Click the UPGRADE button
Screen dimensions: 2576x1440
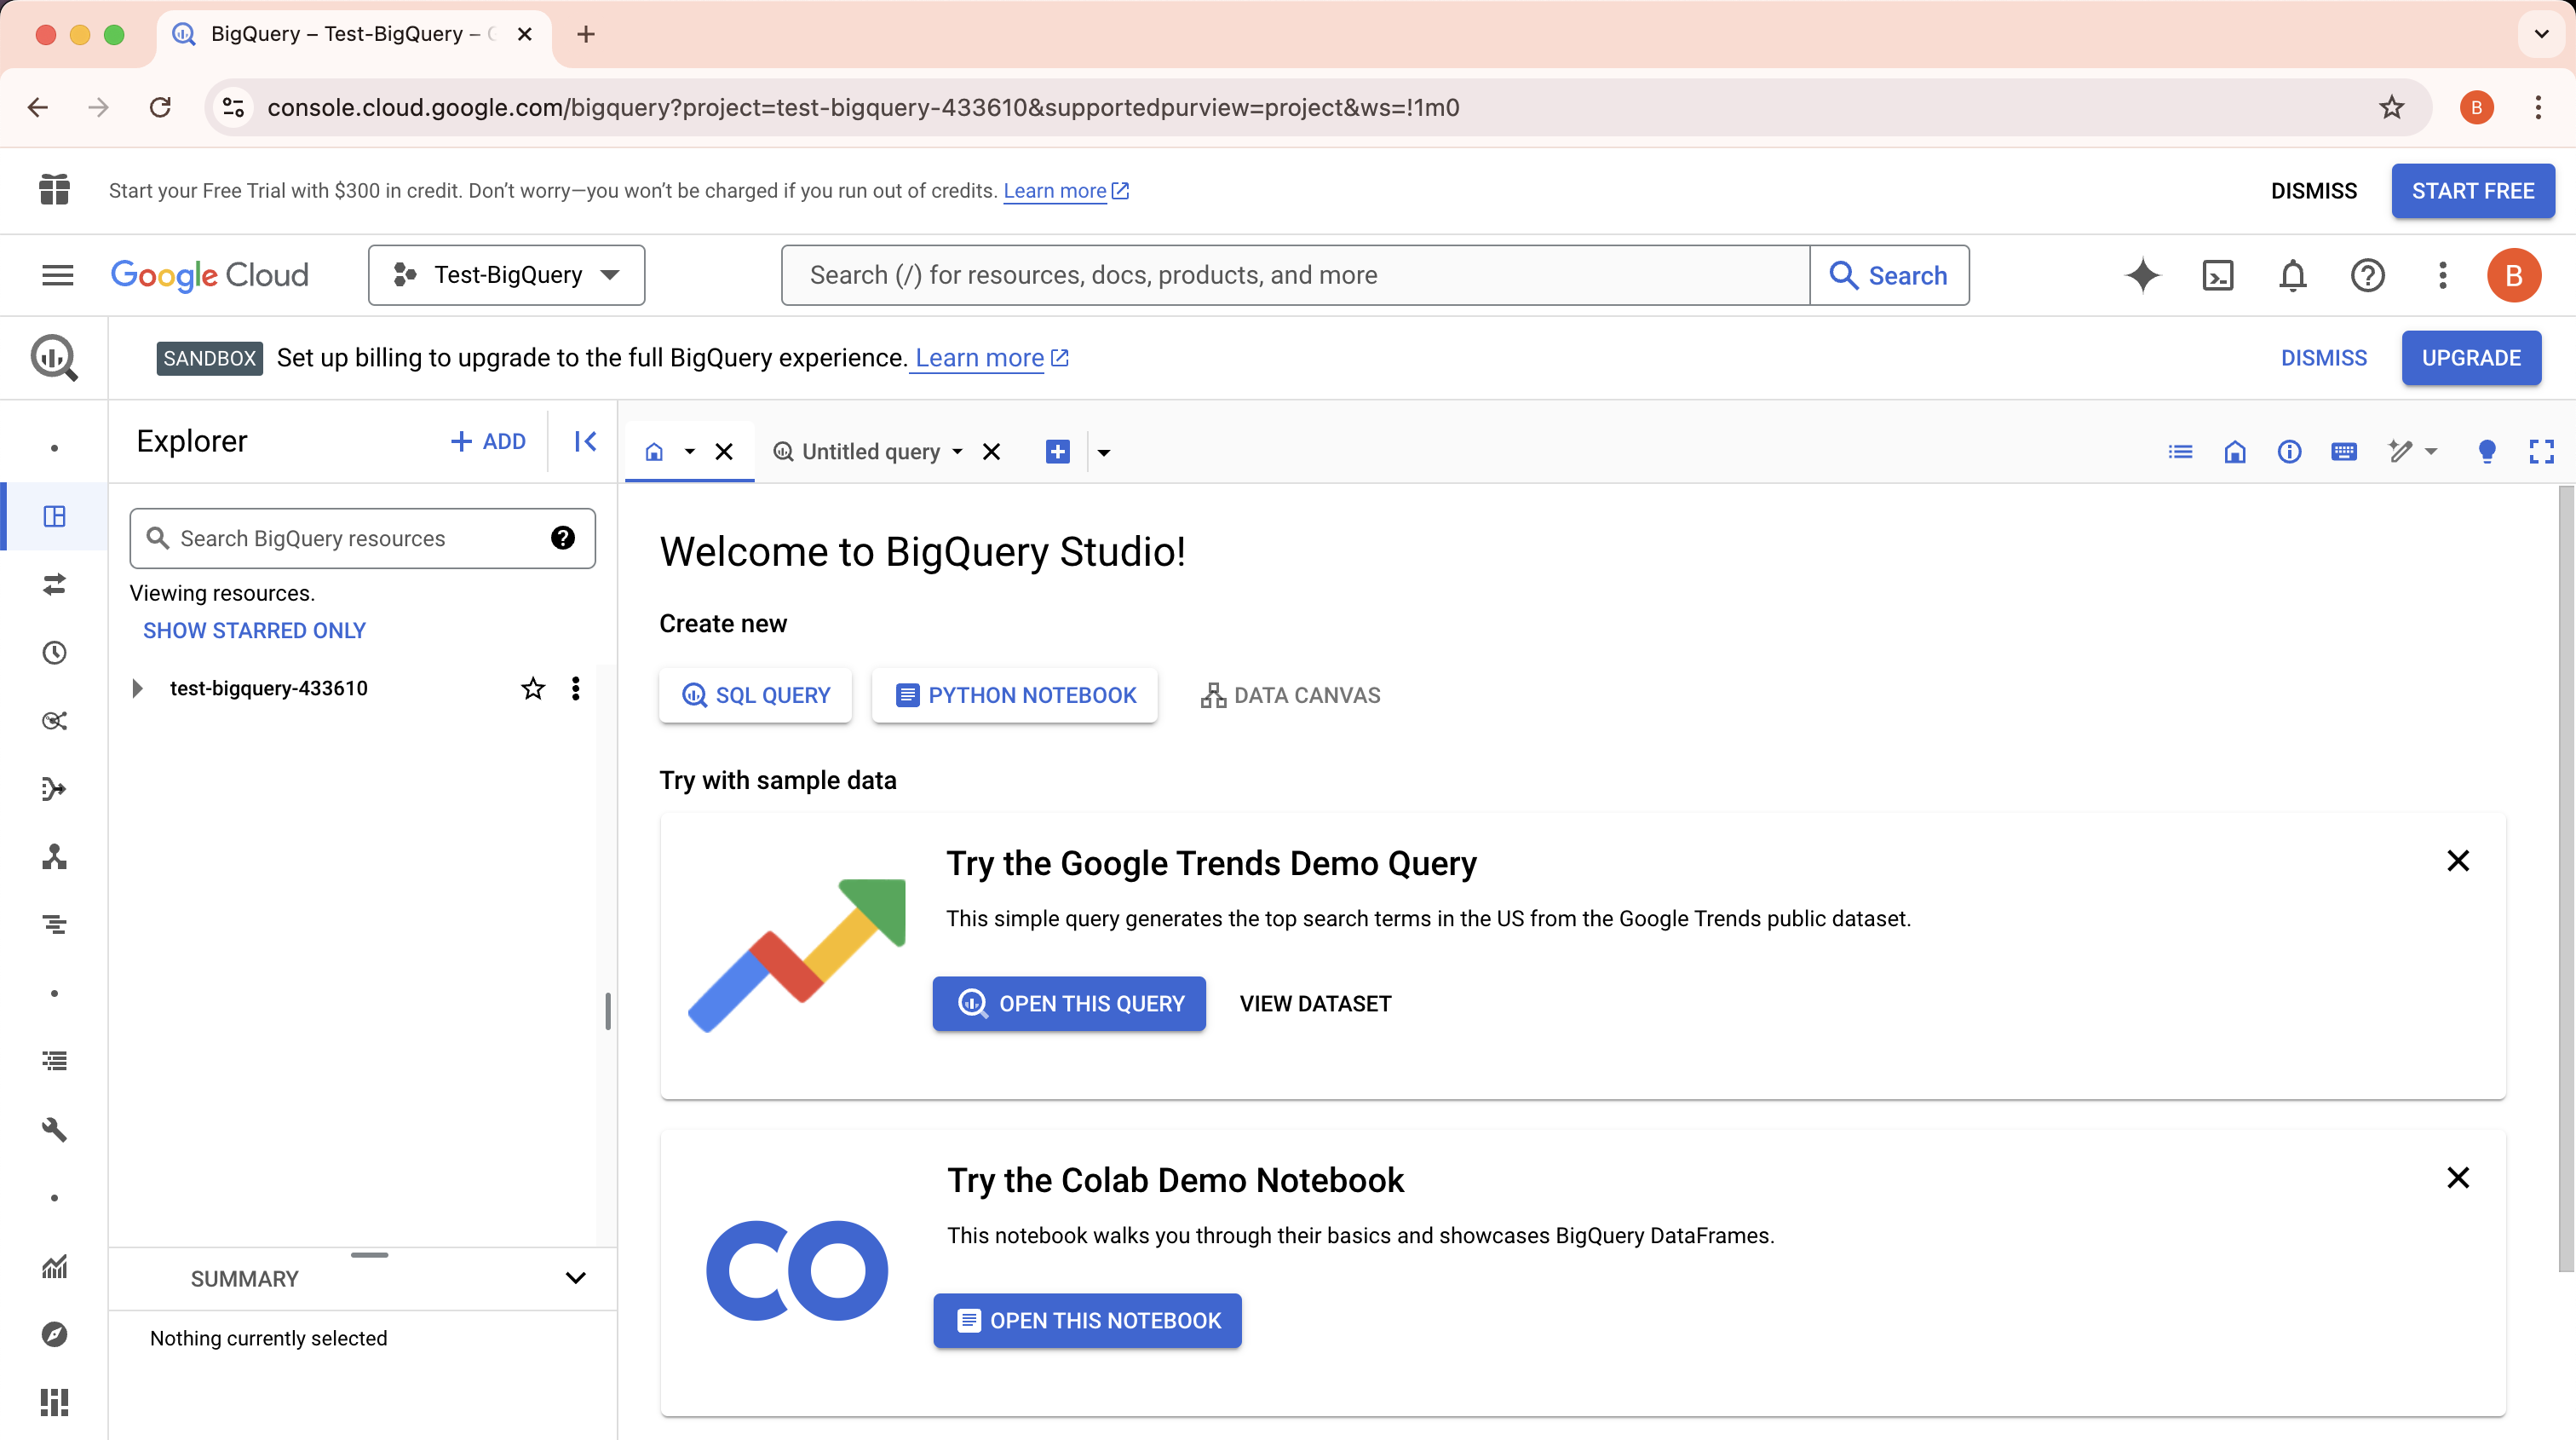coord(2471,358)
